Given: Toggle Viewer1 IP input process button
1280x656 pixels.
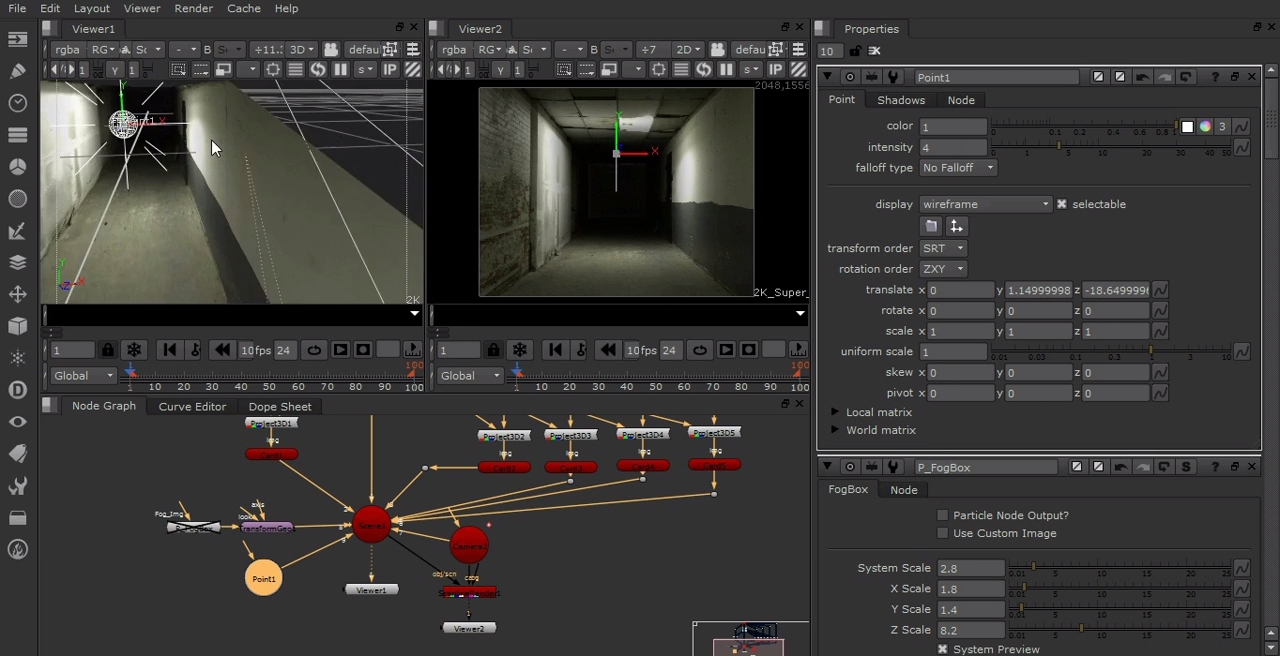Looking at the screenshot, I should [x=390, y=69].
